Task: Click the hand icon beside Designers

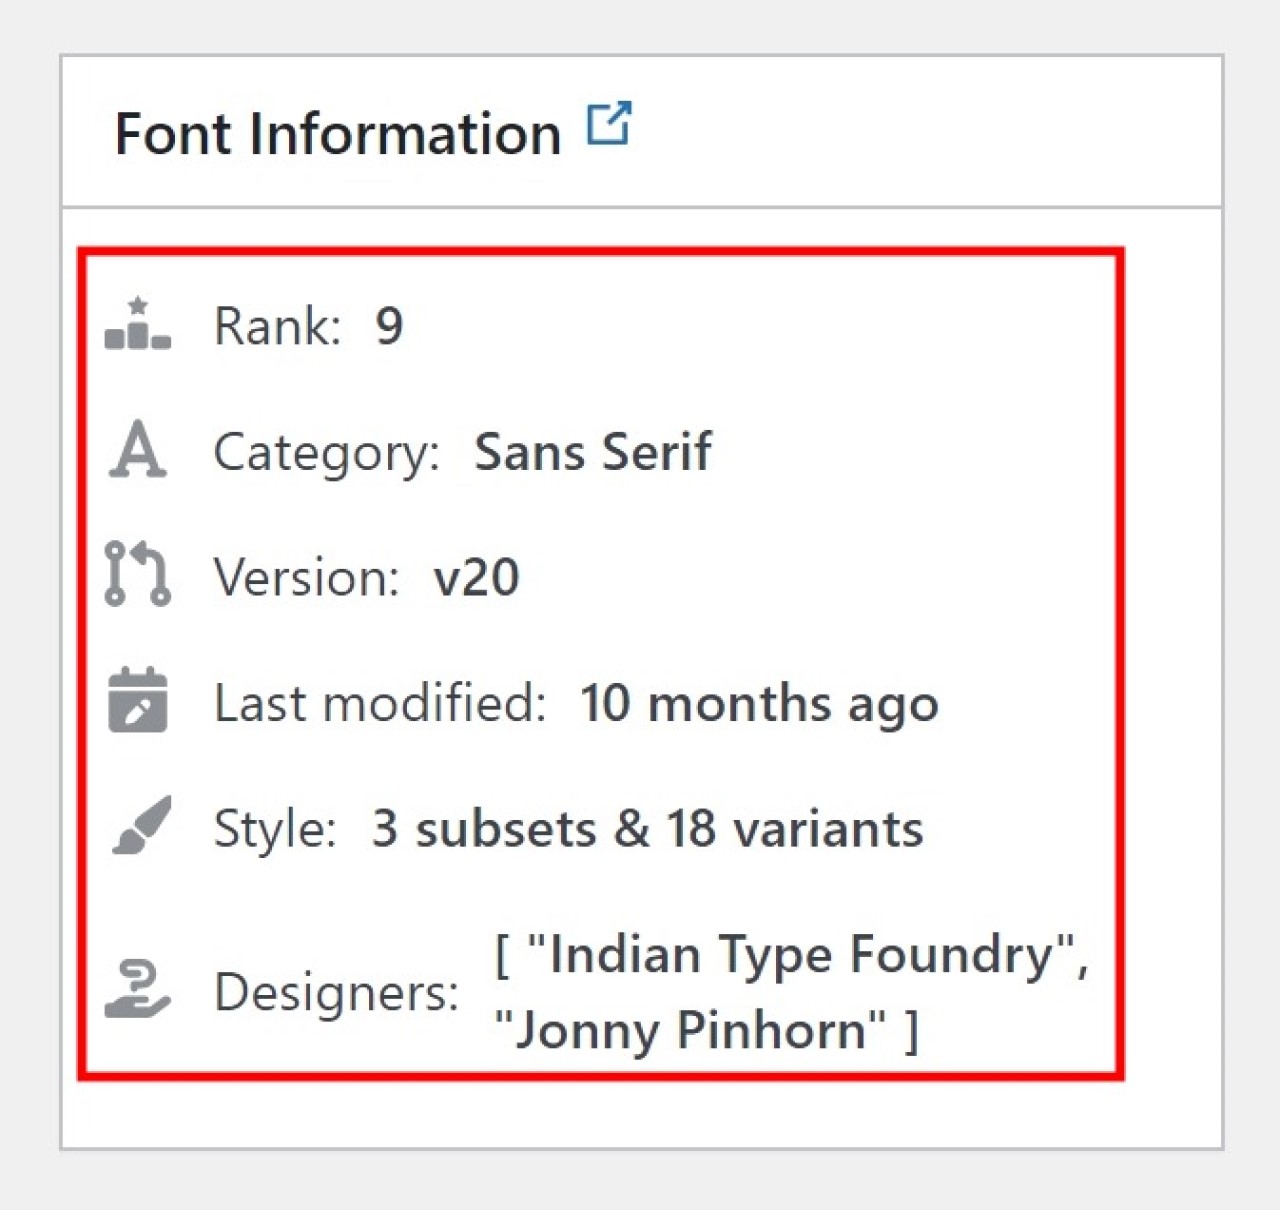Action: [x=138, y=990]
